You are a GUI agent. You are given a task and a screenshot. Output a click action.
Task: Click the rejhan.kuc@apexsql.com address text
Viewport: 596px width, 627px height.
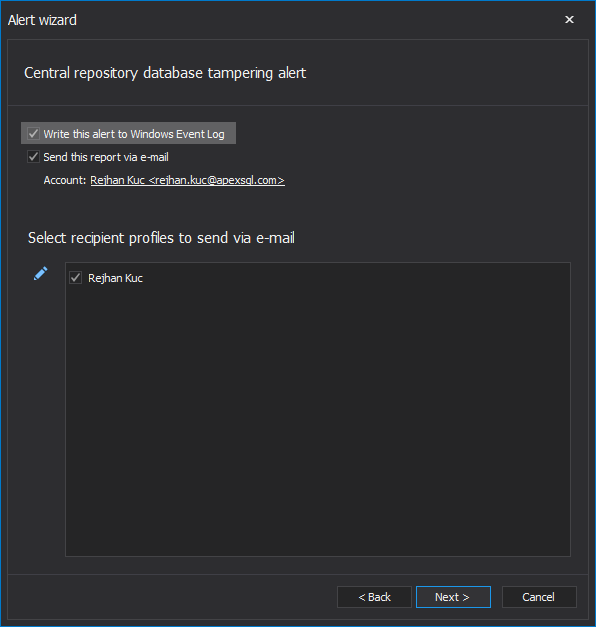(216, 180)
